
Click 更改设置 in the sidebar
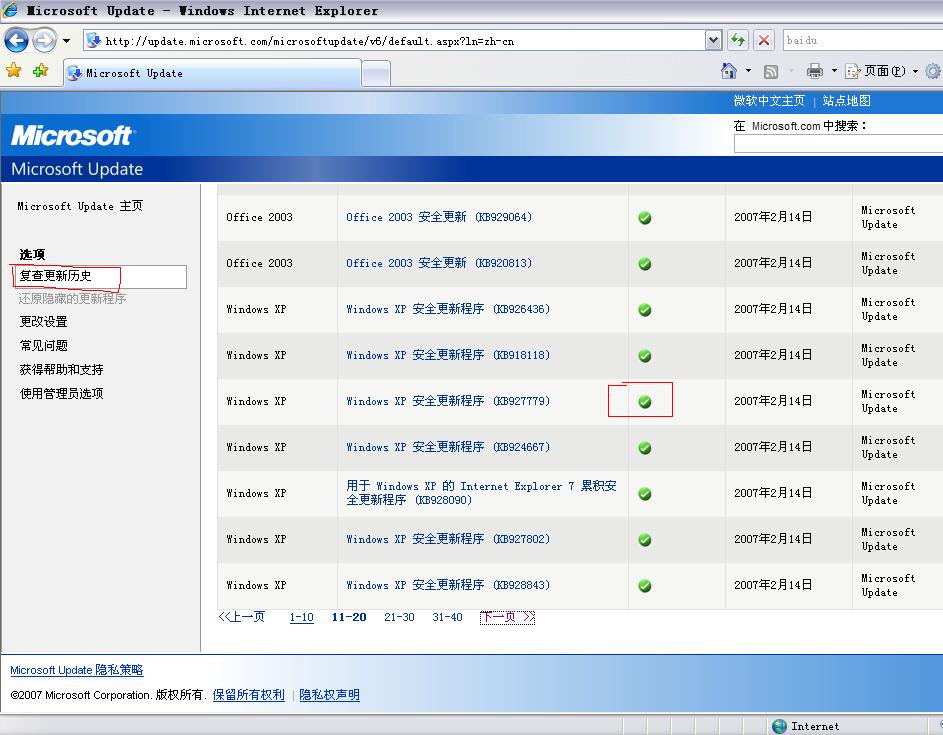point(43,322)
